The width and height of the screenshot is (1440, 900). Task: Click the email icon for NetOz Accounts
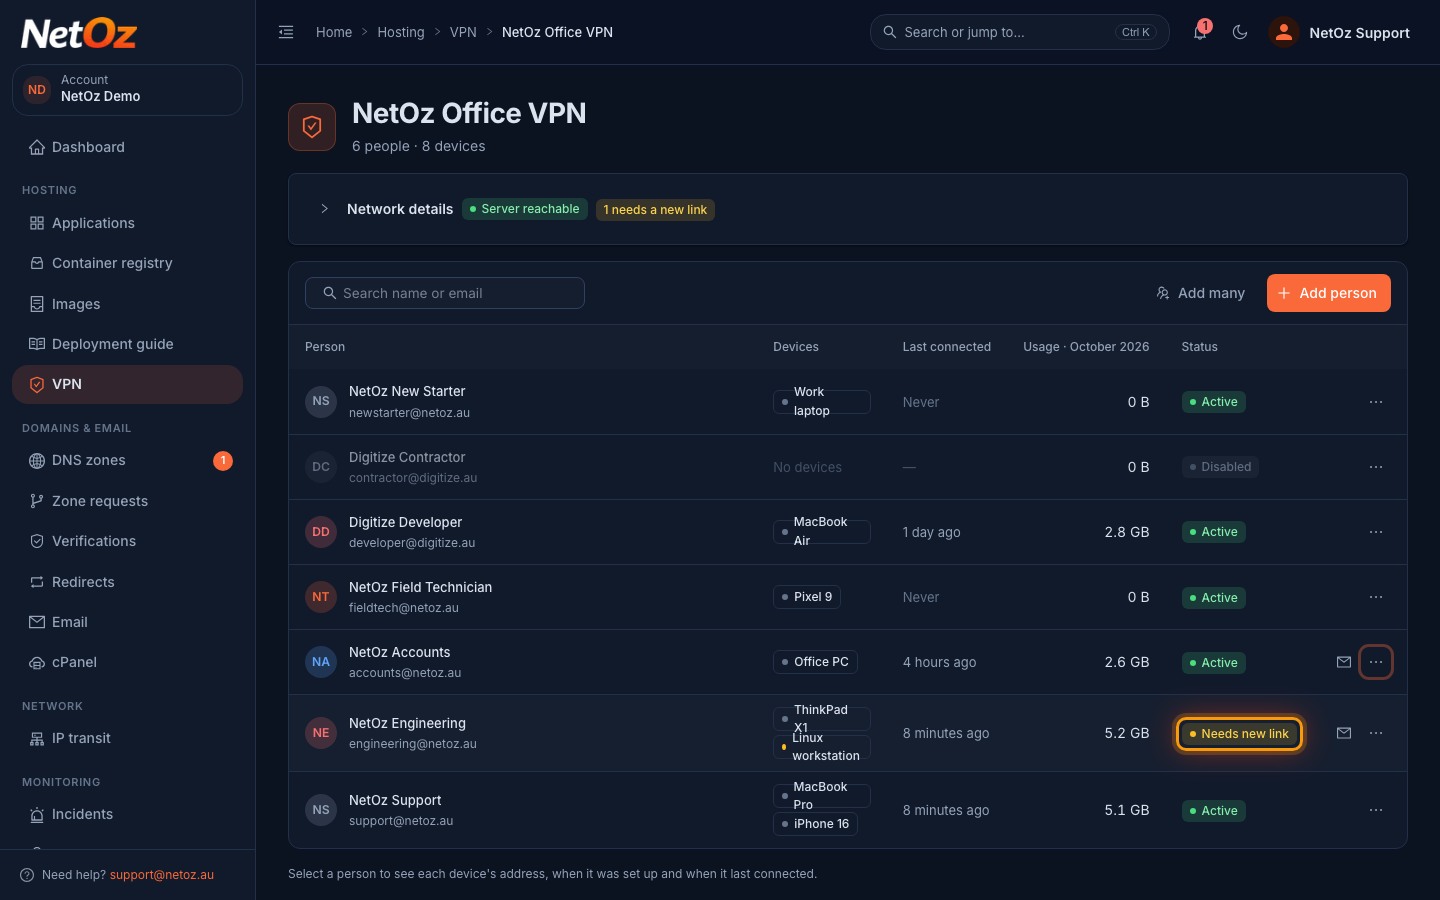1344,662
